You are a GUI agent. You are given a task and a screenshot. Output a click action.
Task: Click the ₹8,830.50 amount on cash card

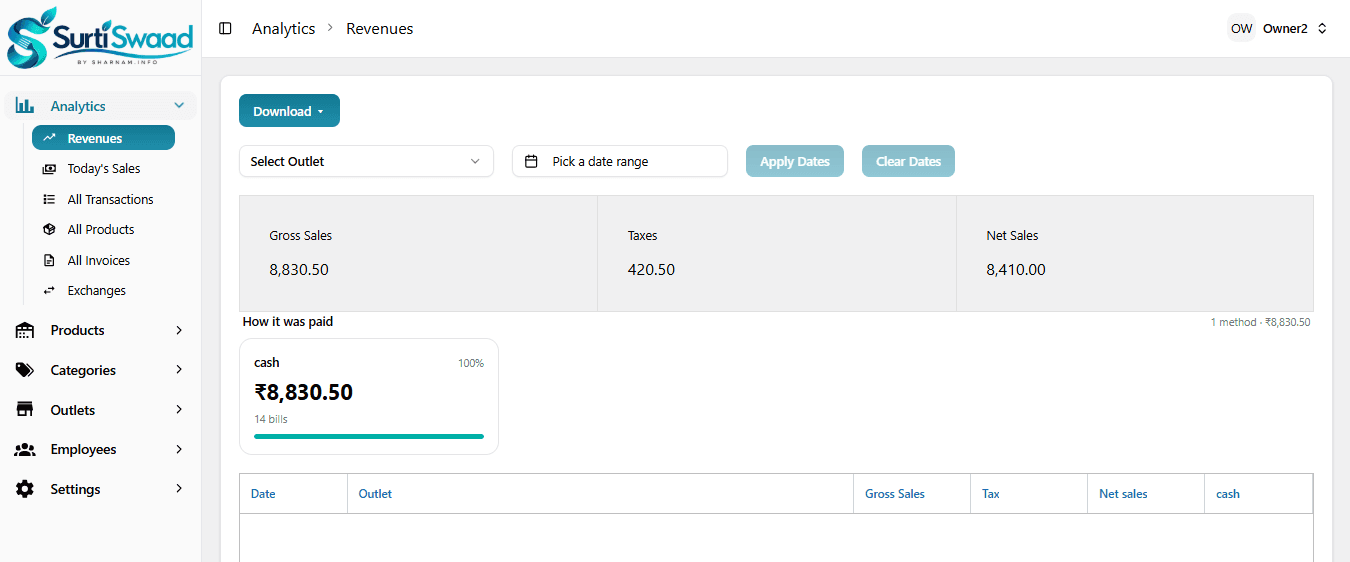(304, 392)
